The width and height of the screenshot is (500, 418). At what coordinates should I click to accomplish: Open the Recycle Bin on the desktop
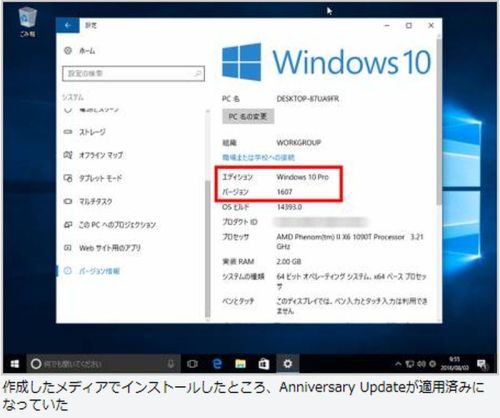pyautogui.click(x=27, y=21)
